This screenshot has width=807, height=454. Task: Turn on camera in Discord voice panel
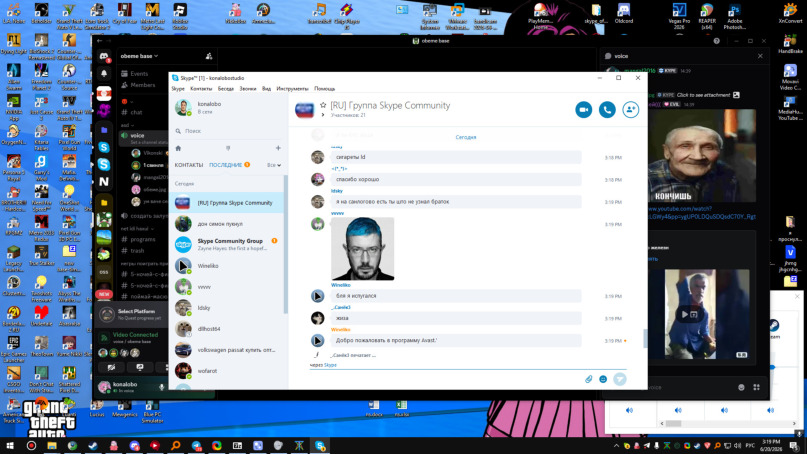coord(112,368)
